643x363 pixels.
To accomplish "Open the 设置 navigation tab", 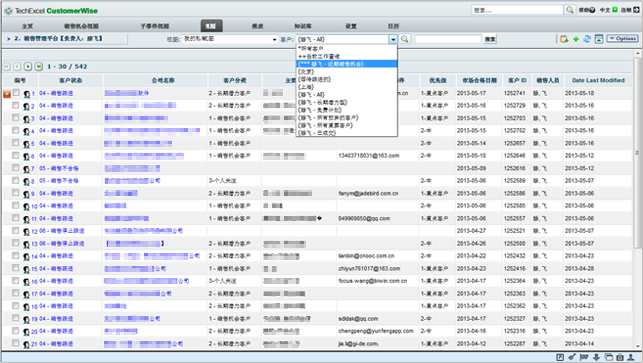I will pos(351,26).
